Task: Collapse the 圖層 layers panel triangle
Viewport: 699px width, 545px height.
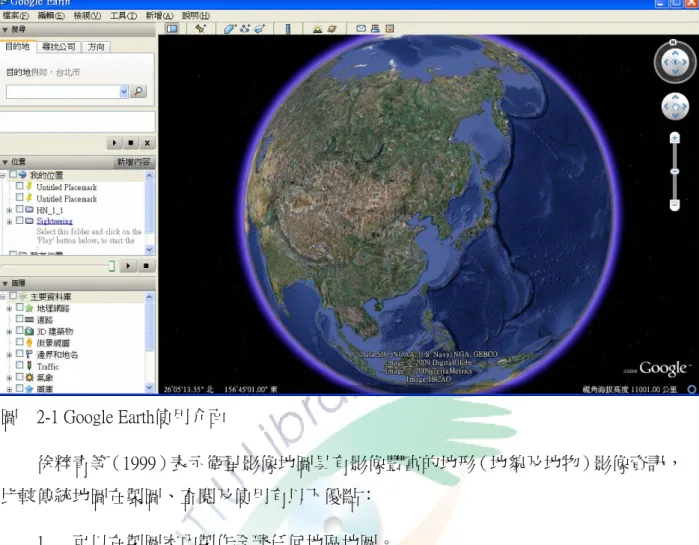Action: (x=5, y=283)
